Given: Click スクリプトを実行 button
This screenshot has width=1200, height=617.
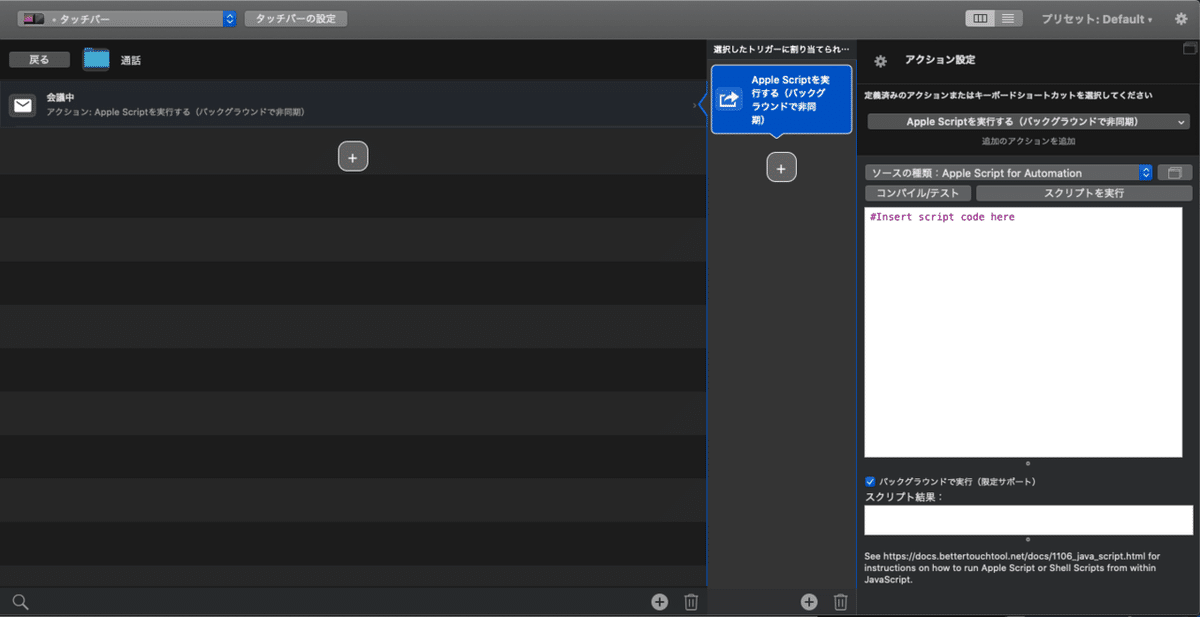Looking at the screenshot, I should [x=1084, y=193].
